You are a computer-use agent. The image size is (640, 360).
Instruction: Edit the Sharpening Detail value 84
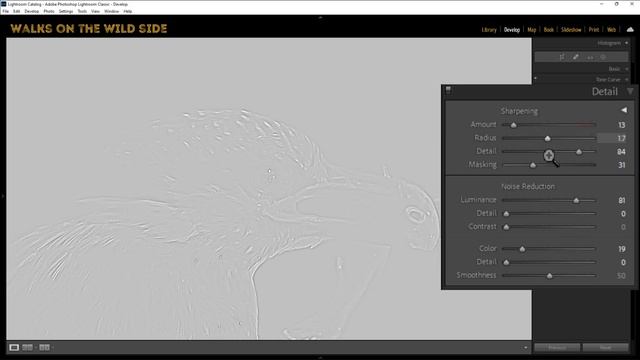tap(621, 152)
